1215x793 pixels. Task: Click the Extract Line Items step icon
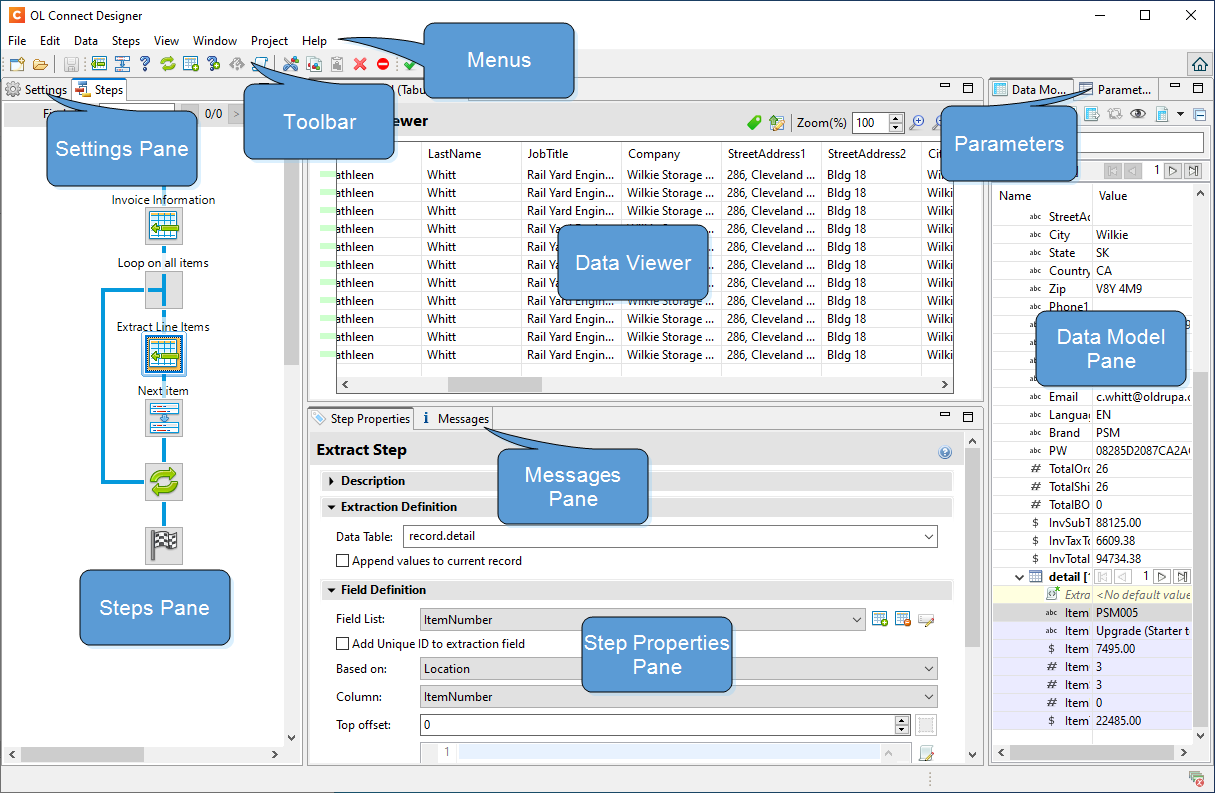[x=163, y=354]
